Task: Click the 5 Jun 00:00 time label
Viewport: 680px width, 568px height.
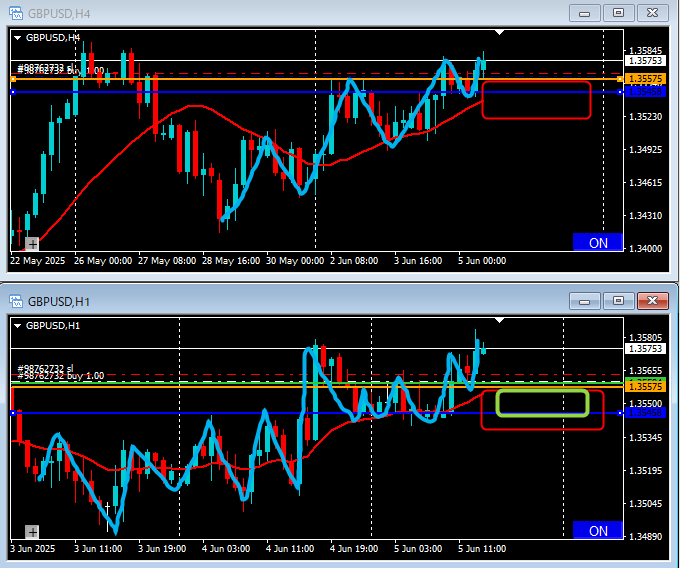Action: [x=482, y=261]
